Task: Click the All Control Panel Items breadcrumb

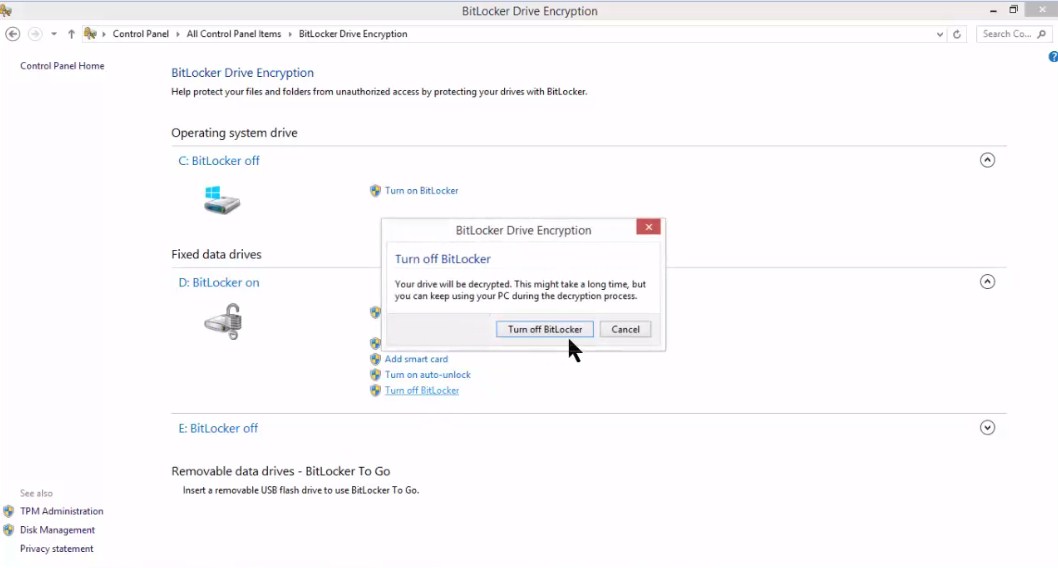Action: click(x=233, y=34)
